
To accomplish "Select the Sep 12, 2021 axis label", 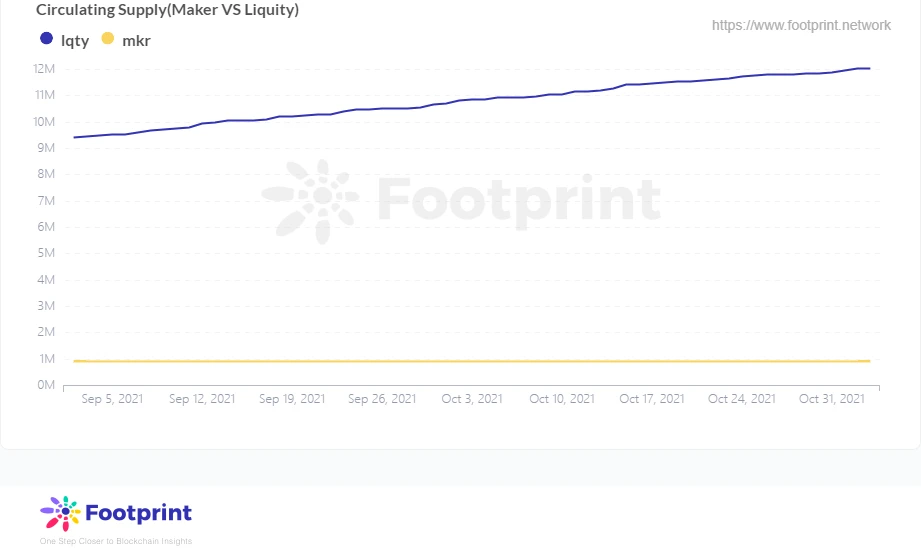I will tap(202, 398).
